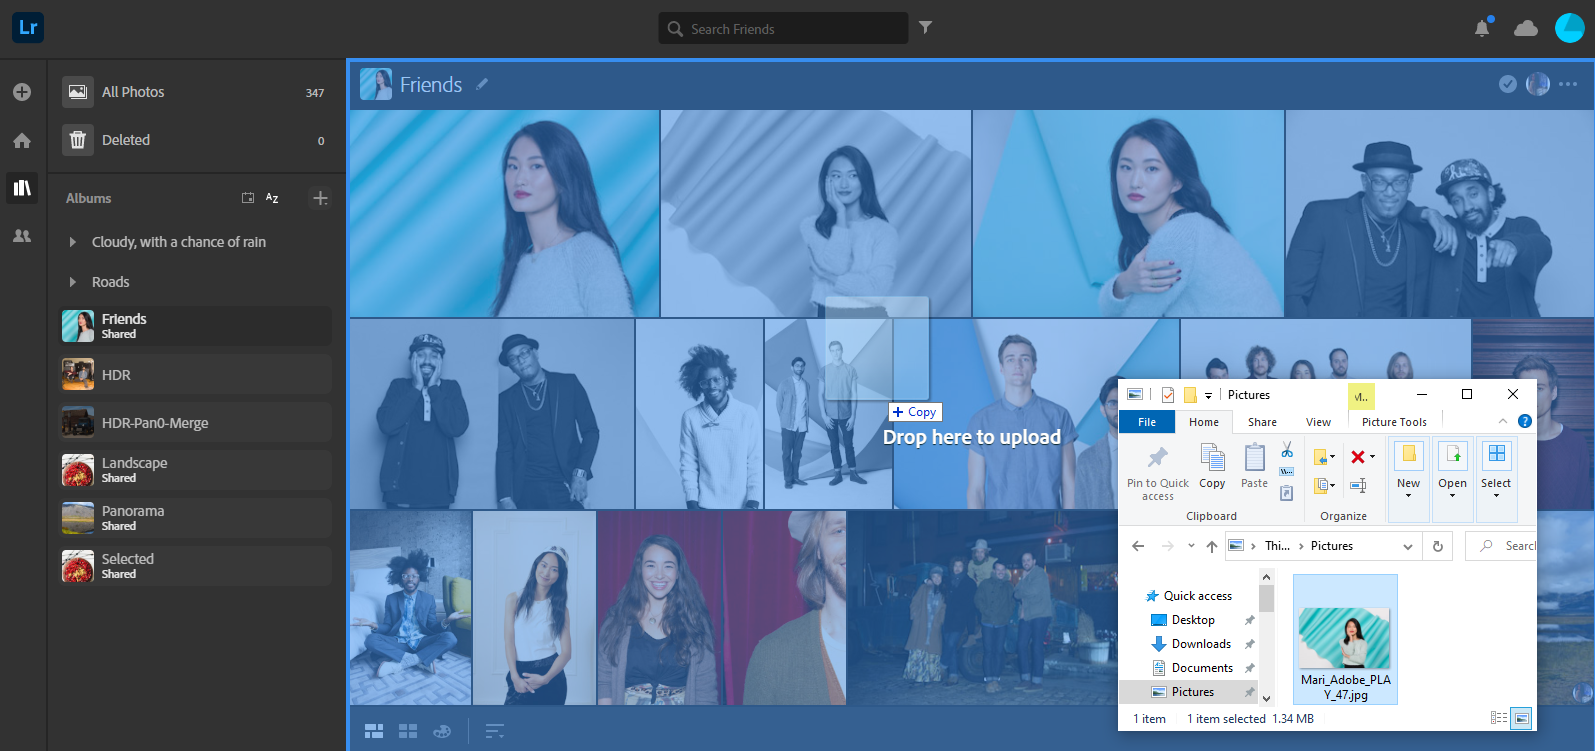The height and width of the screenshot is (751, 1595).
Task: Open the notifications bell
Action: point(1482,28)
